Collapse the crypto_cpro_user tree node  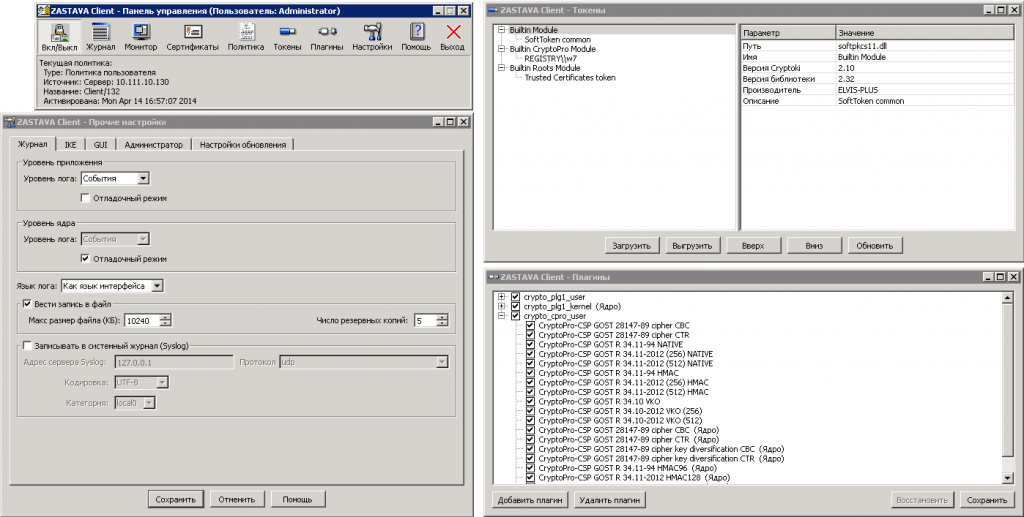502,316
